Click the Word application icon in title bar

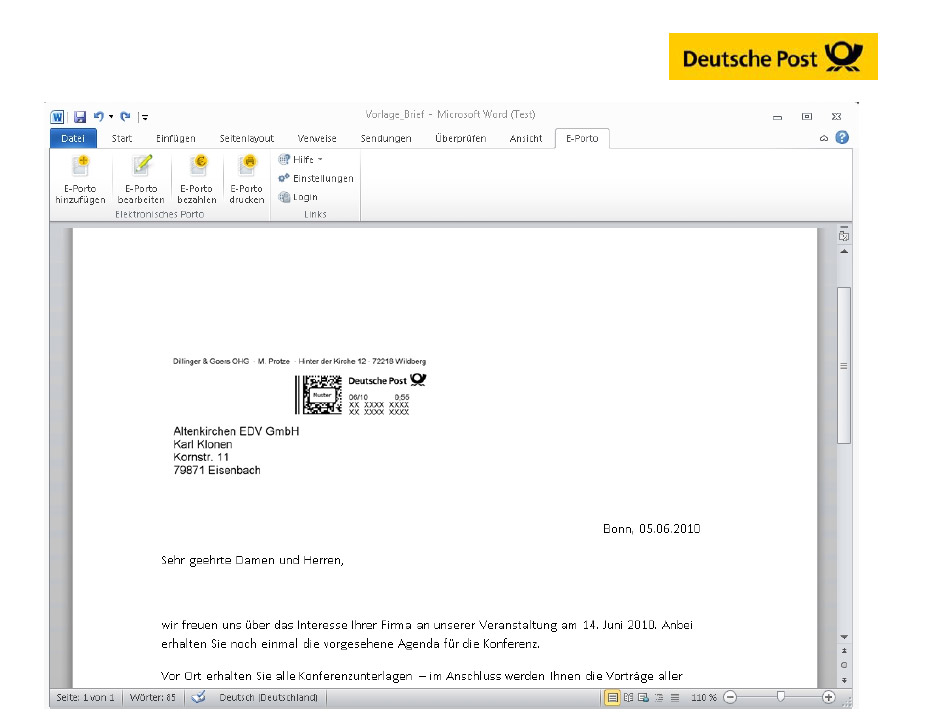point(57,117)
